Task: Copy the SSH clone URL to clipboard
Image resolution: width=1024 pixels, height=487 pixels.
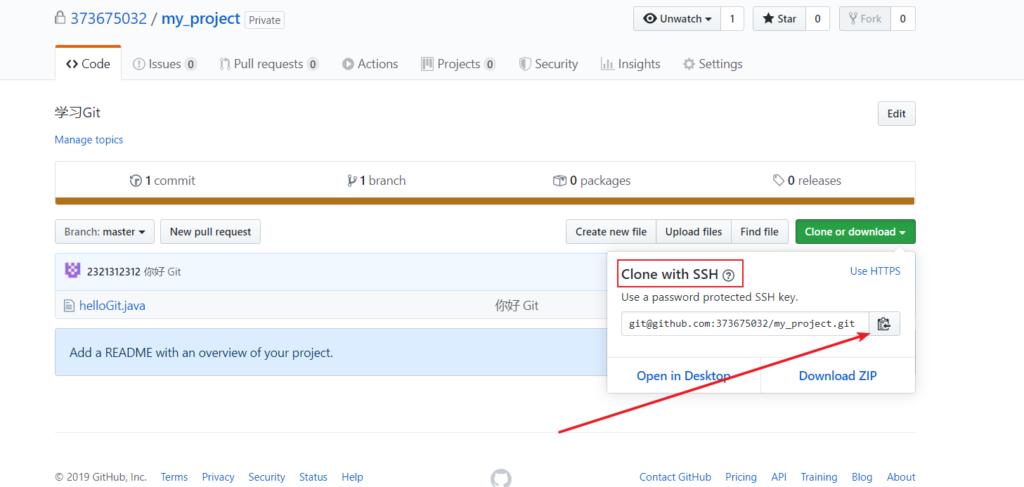Action: pyautogui.click(x=884, y=324)
